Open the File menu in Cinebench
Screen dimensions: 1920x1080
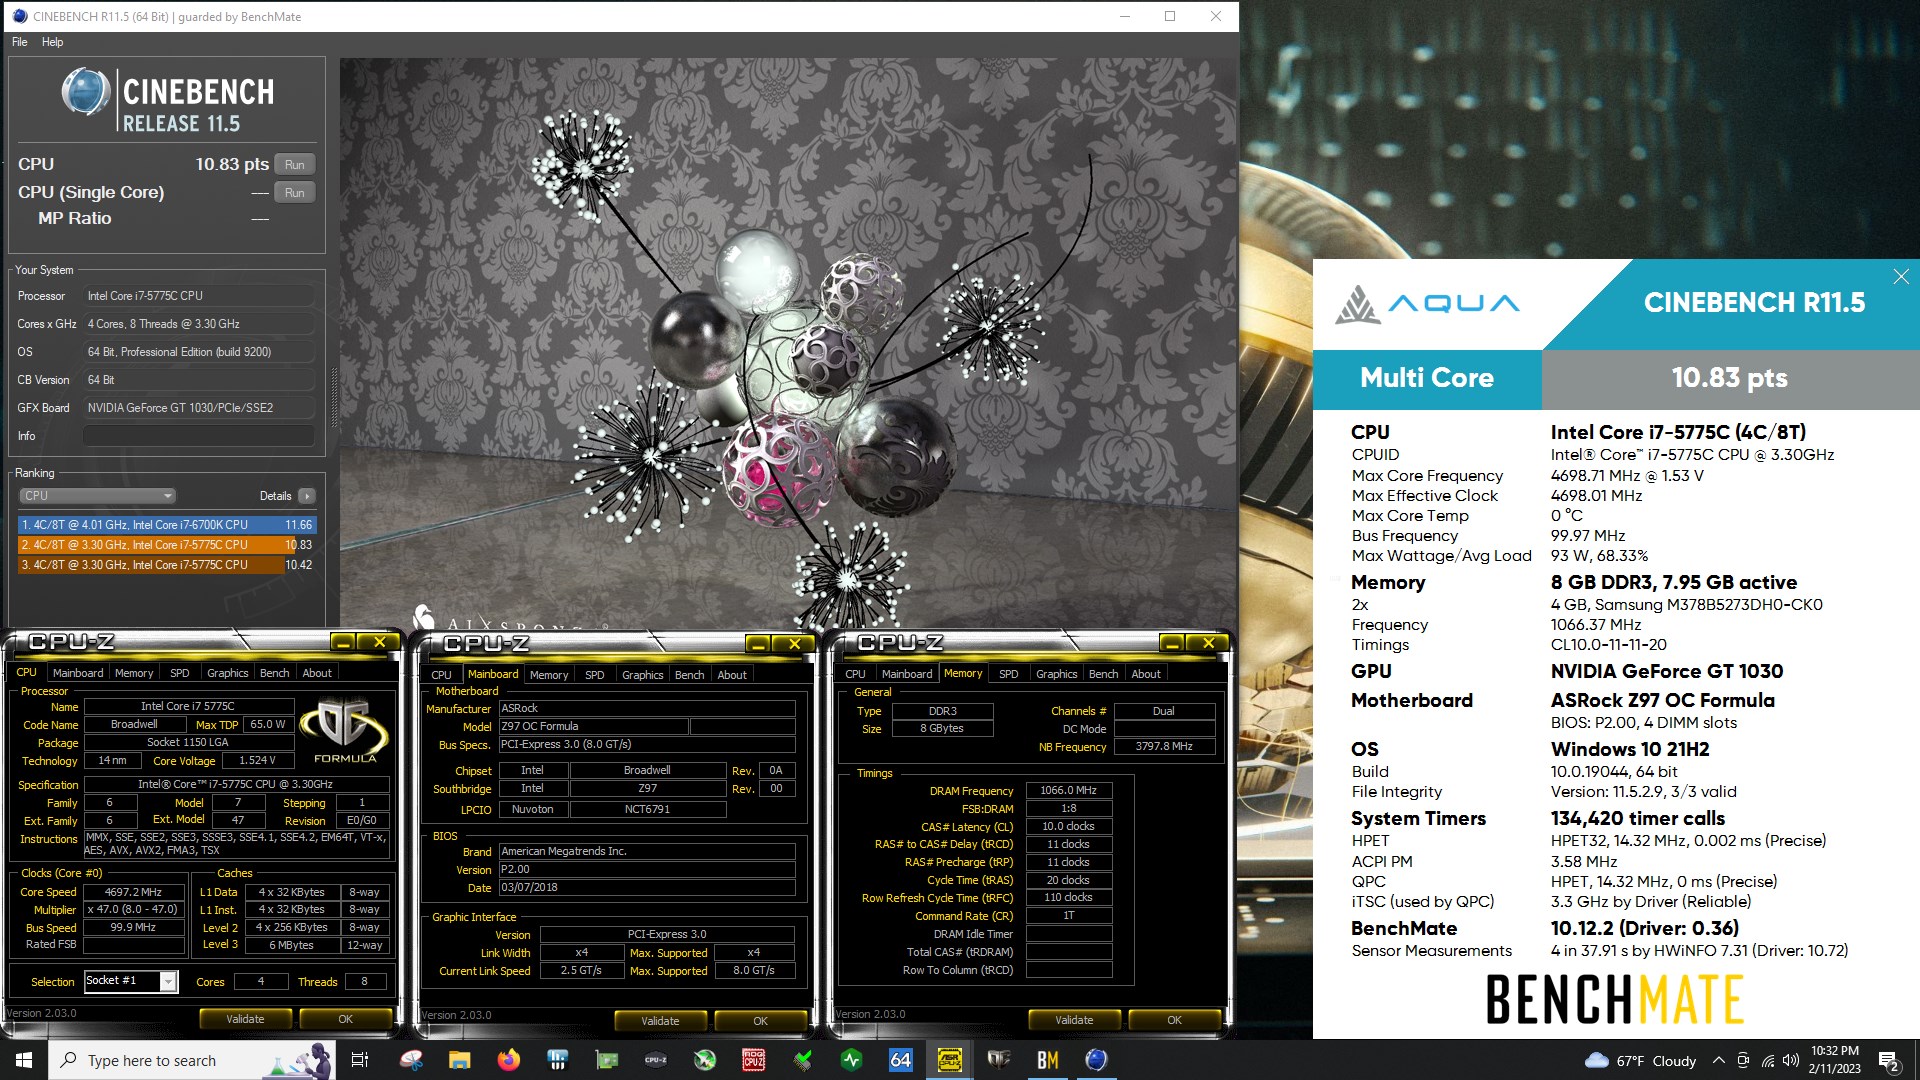tap(20, 42)
